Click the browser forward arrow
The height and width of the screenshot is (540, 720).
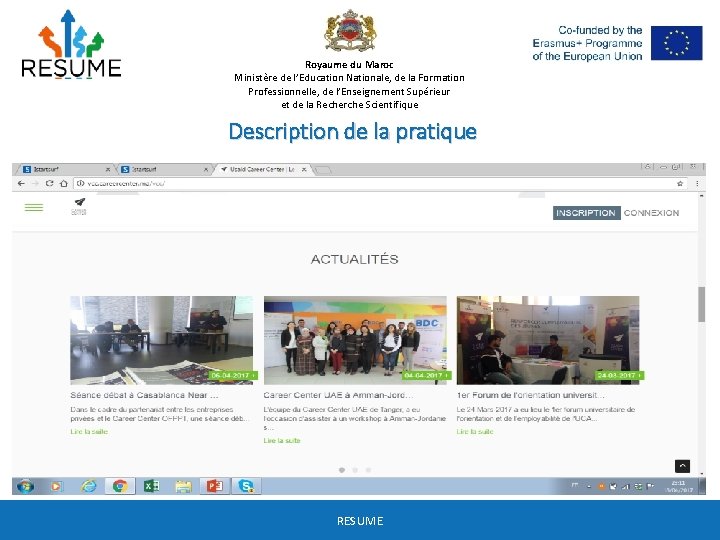tap(35, 183)
